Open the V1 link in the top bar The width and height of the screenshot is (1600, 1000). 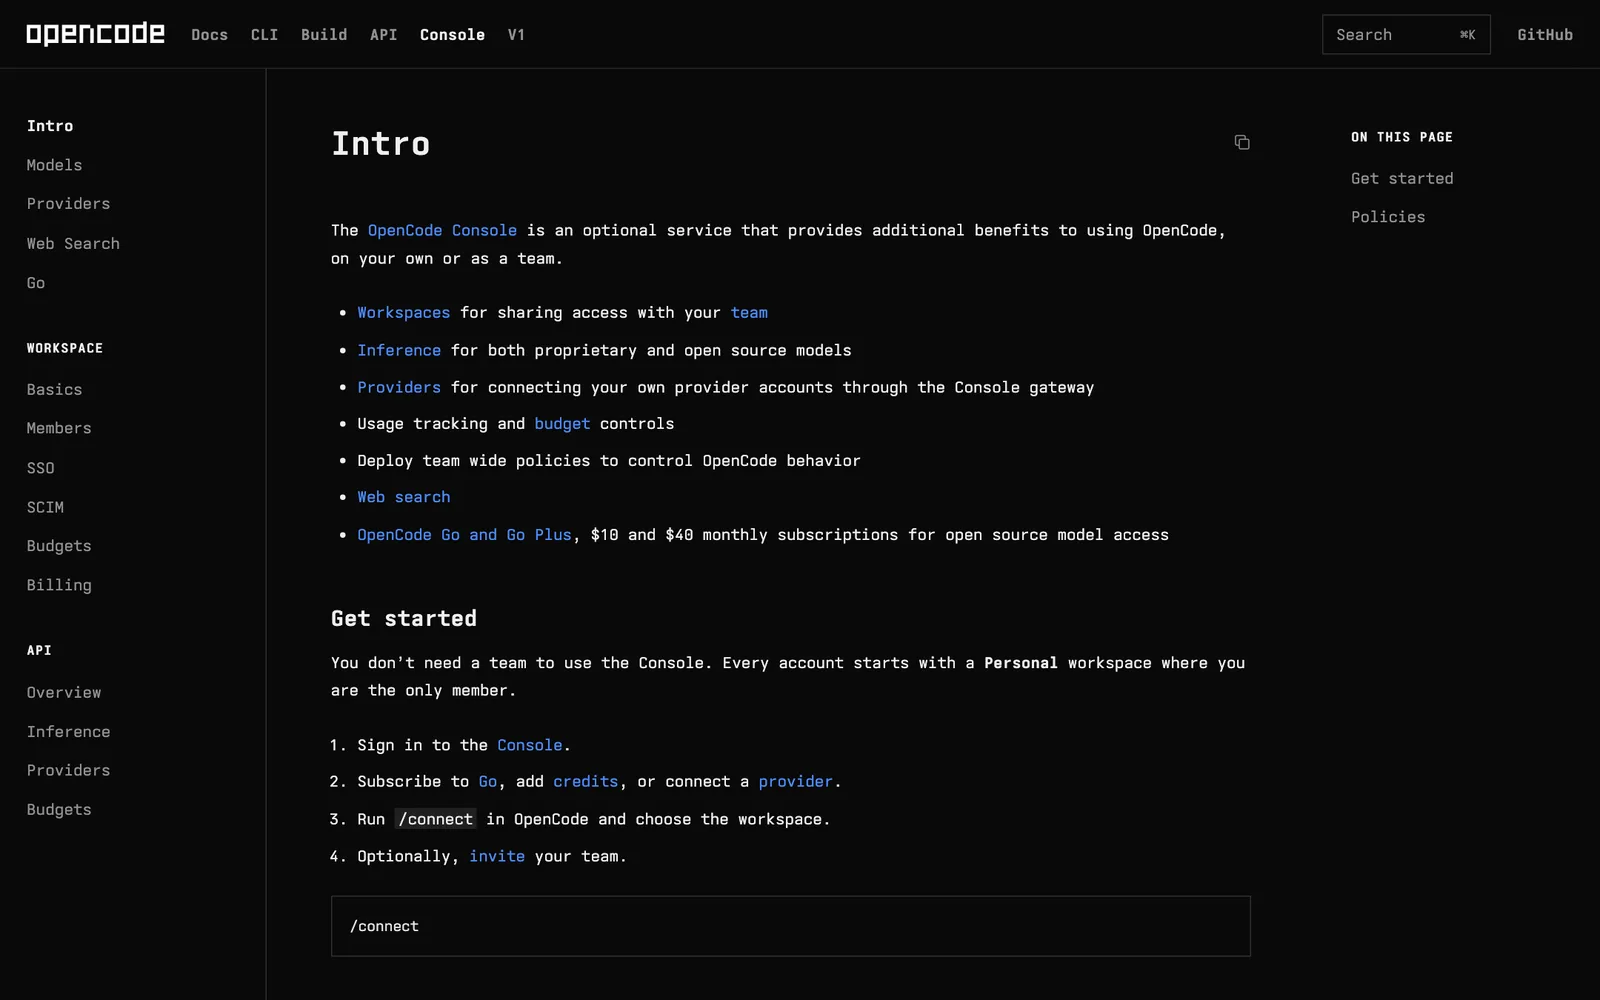pos(516,34)
